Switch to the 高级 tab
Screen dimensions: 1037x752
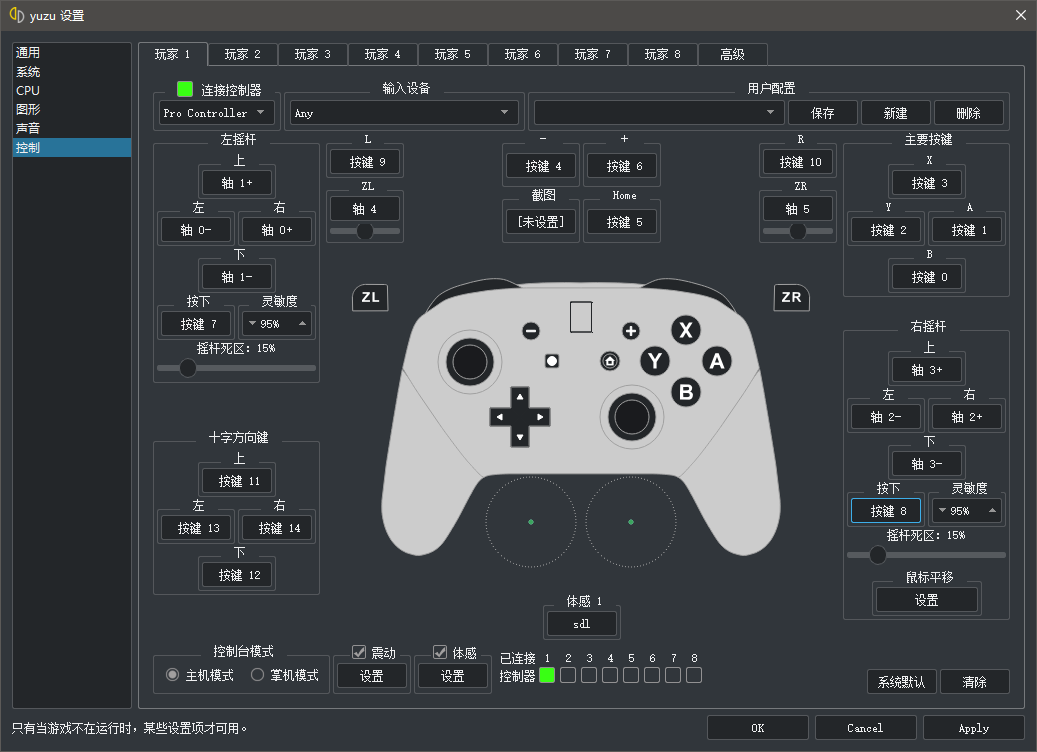coord(732,54)
